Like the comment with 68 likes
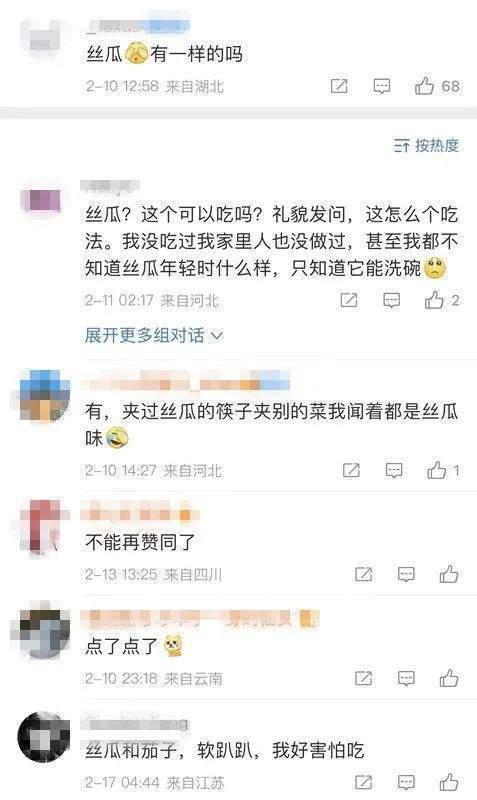Viewport: 477px width, 800px height. (424, 86)
